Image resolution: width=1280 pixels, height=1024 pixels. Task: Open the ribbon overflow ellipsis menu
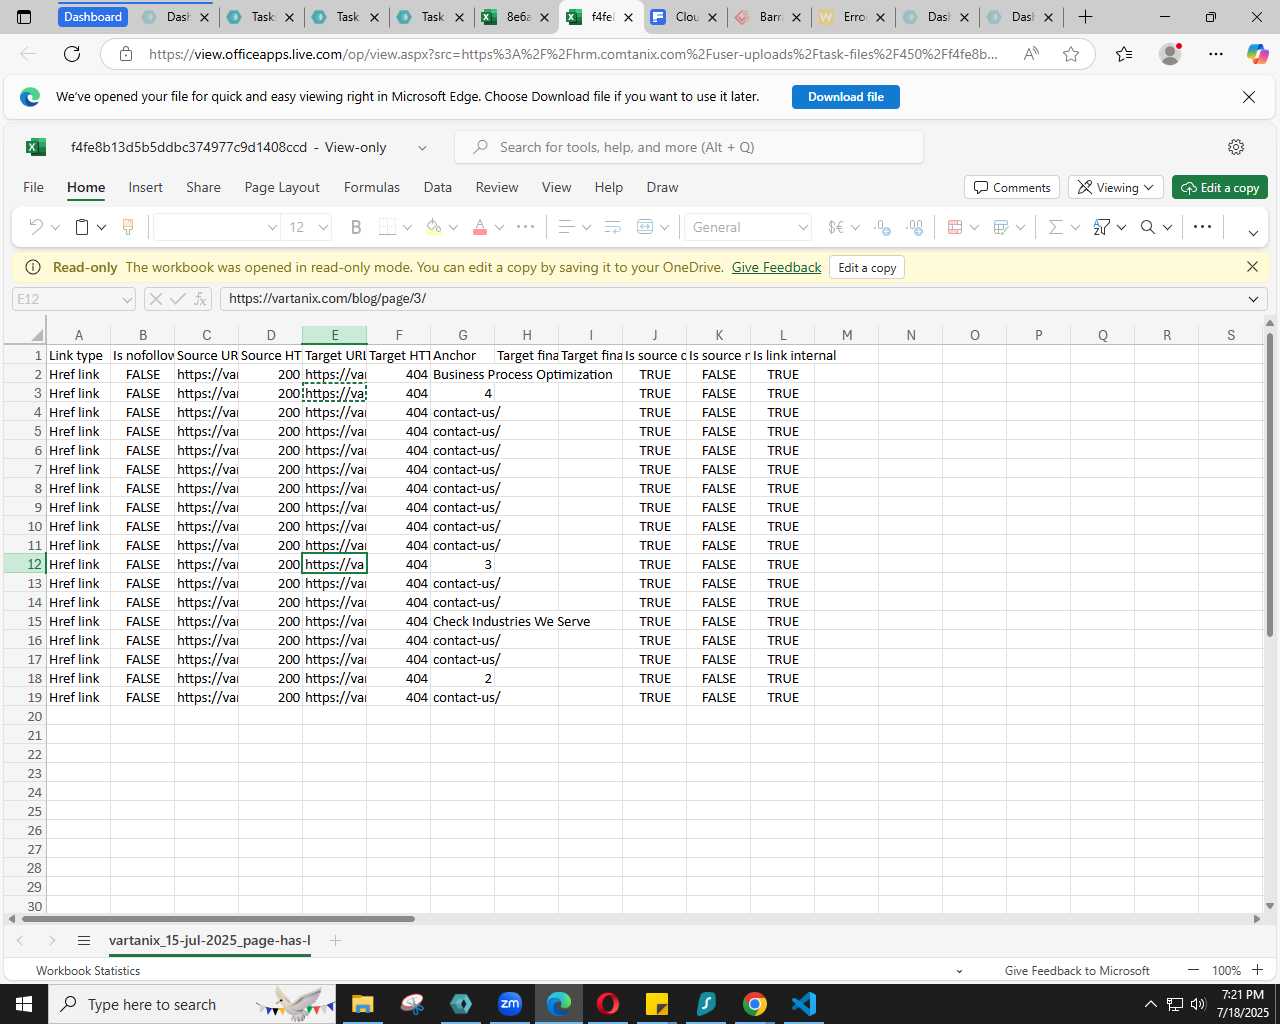[x=1203, y=227]
